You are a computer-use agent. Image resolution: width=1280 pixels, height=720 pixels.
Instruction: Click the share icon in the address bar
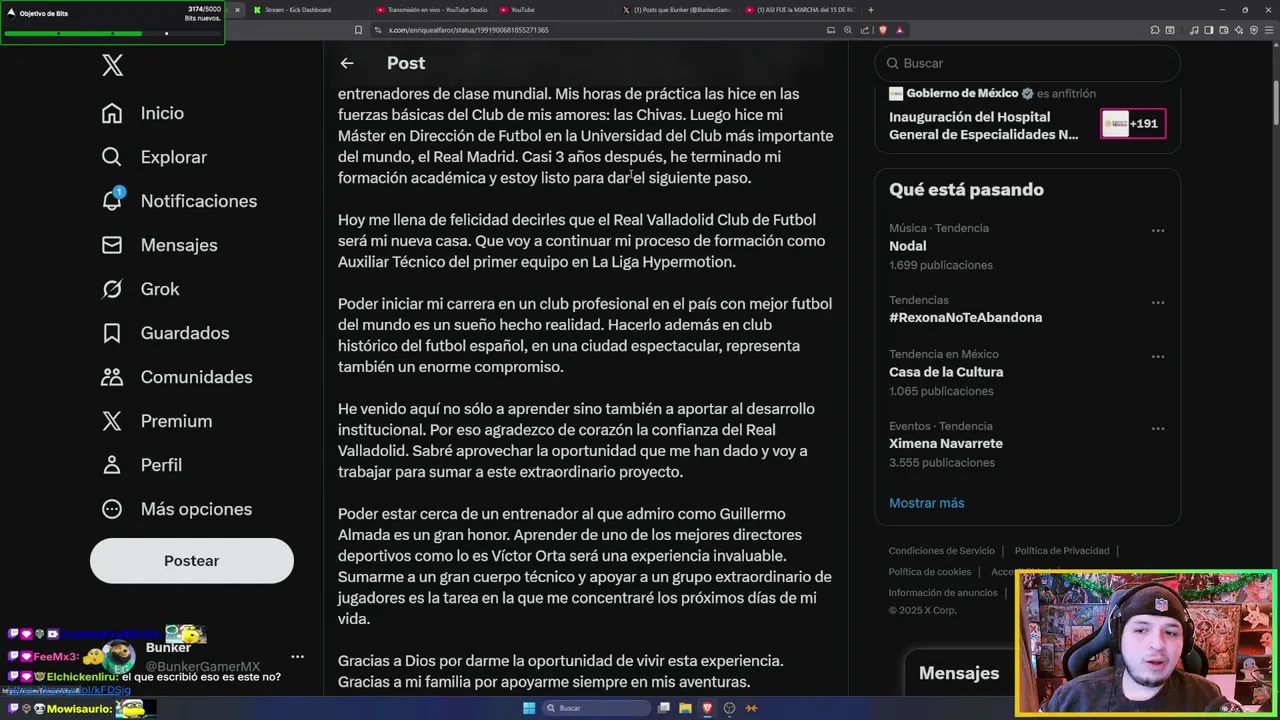(x=863, y=30)
